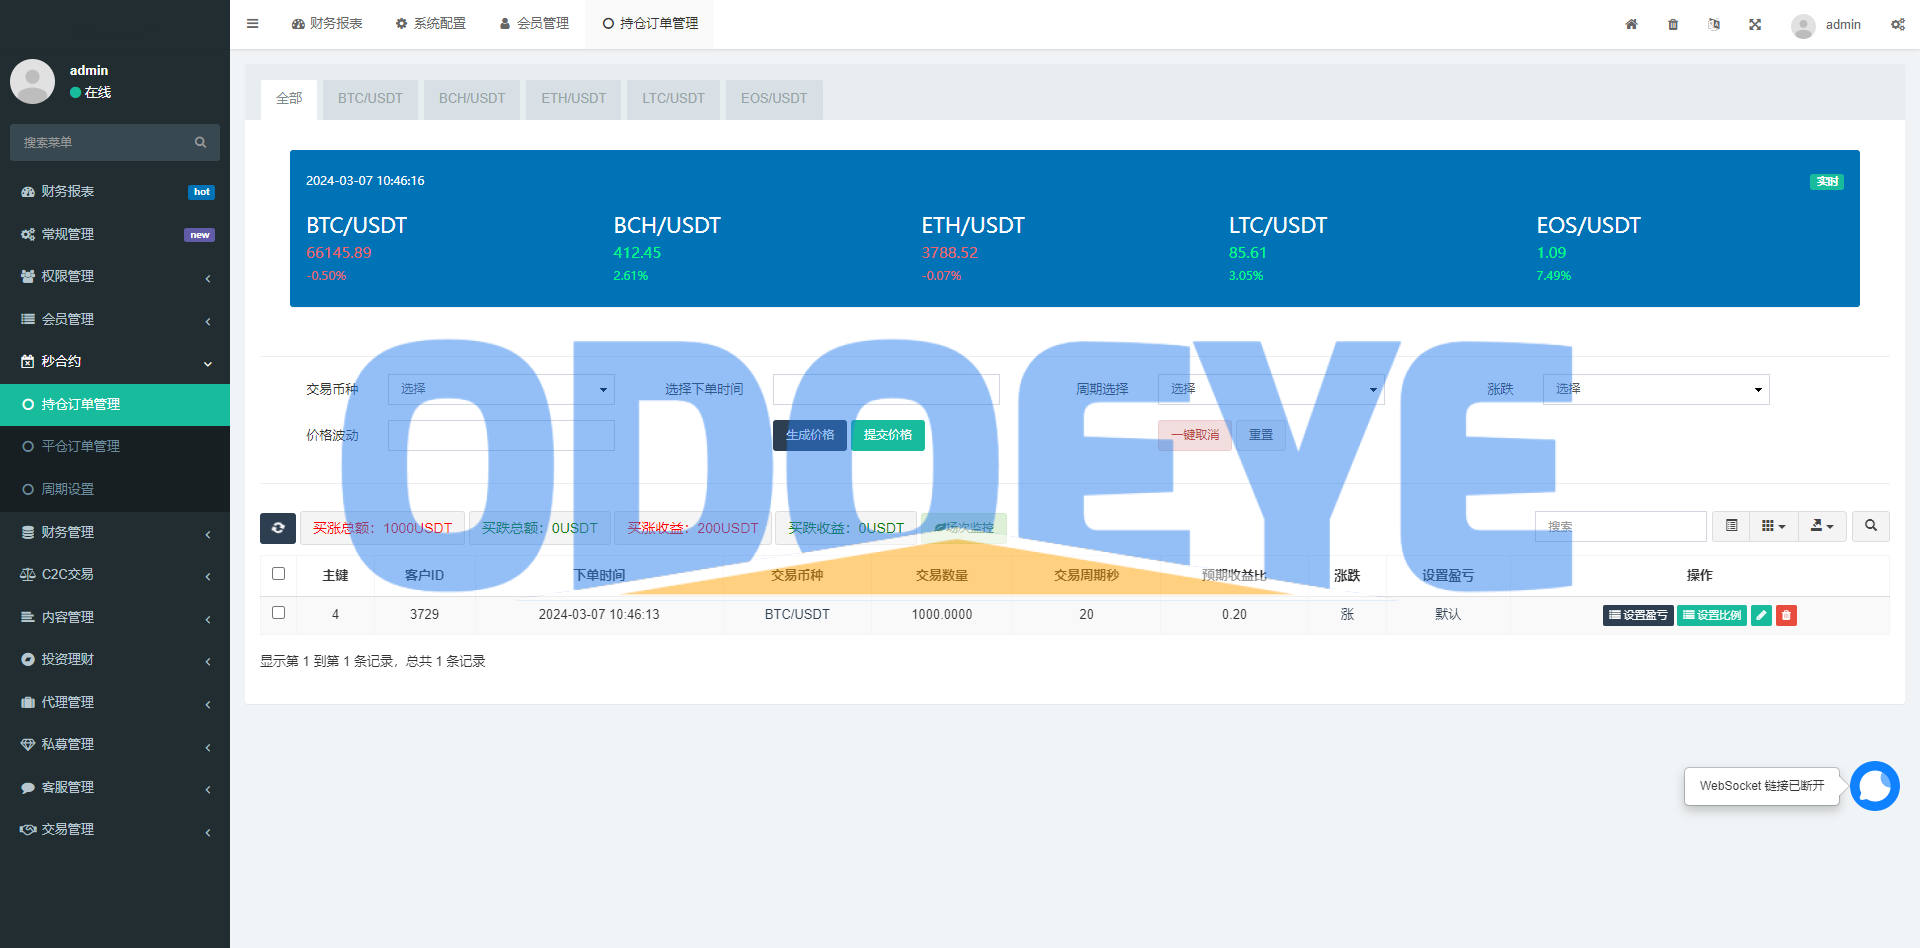The width and height of the screenshot is (1920, 948).
Task: Collapse 秒合约 sidebar menu
Action: (x=115, y=362)
